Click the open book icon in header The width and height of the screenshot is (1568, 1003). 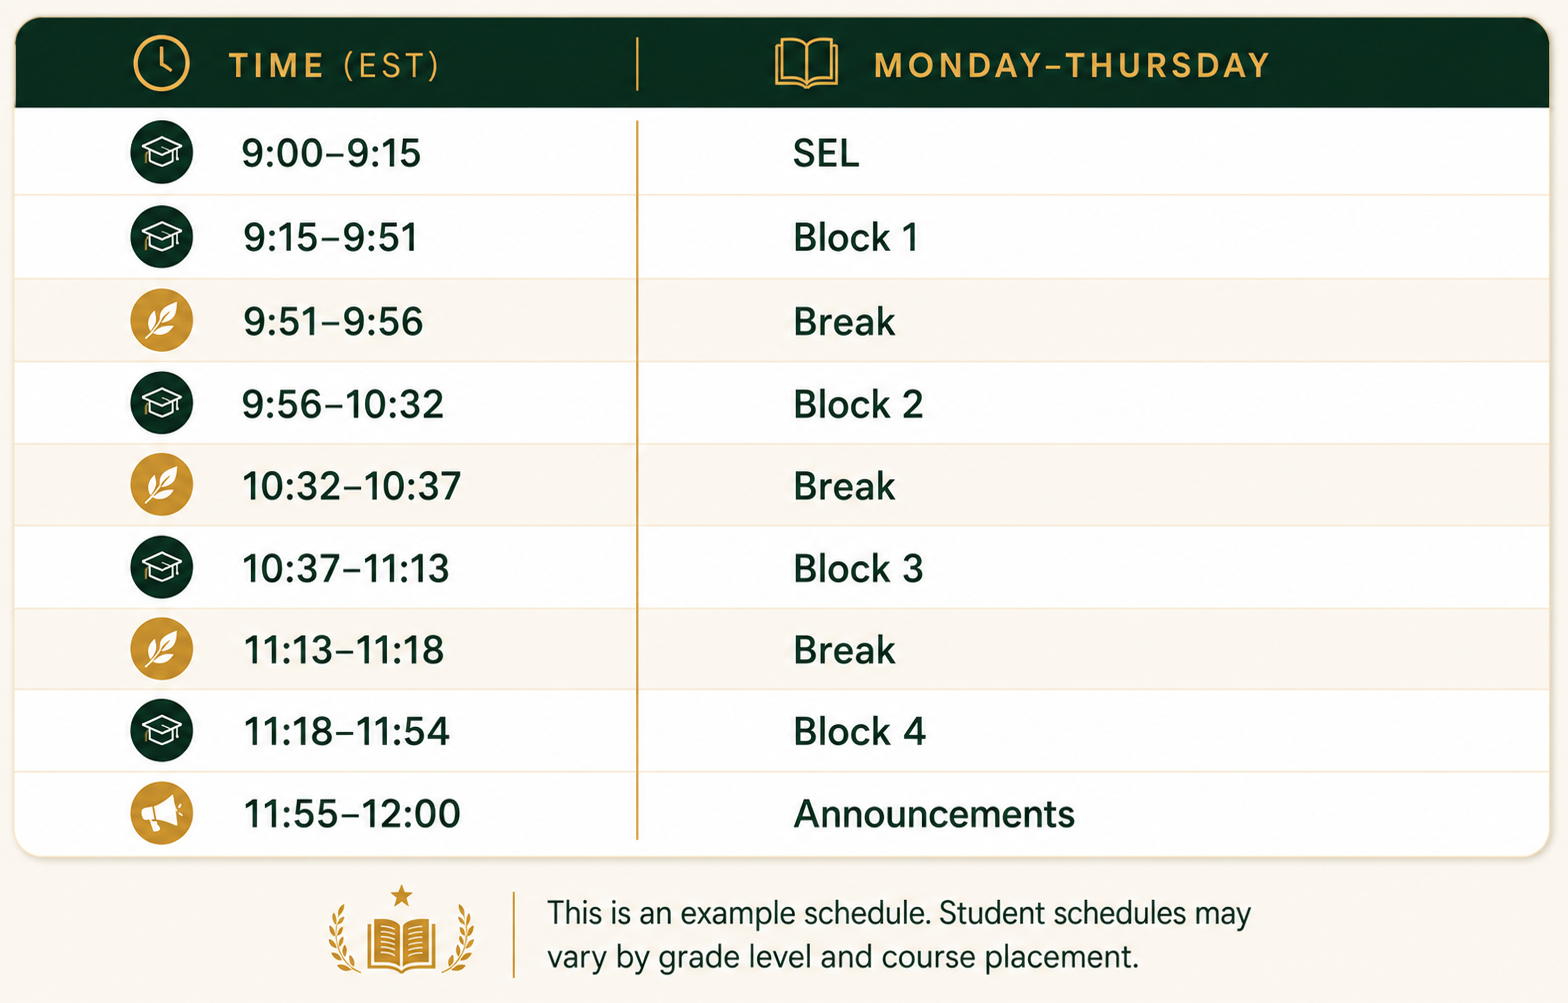click(806, 64)
